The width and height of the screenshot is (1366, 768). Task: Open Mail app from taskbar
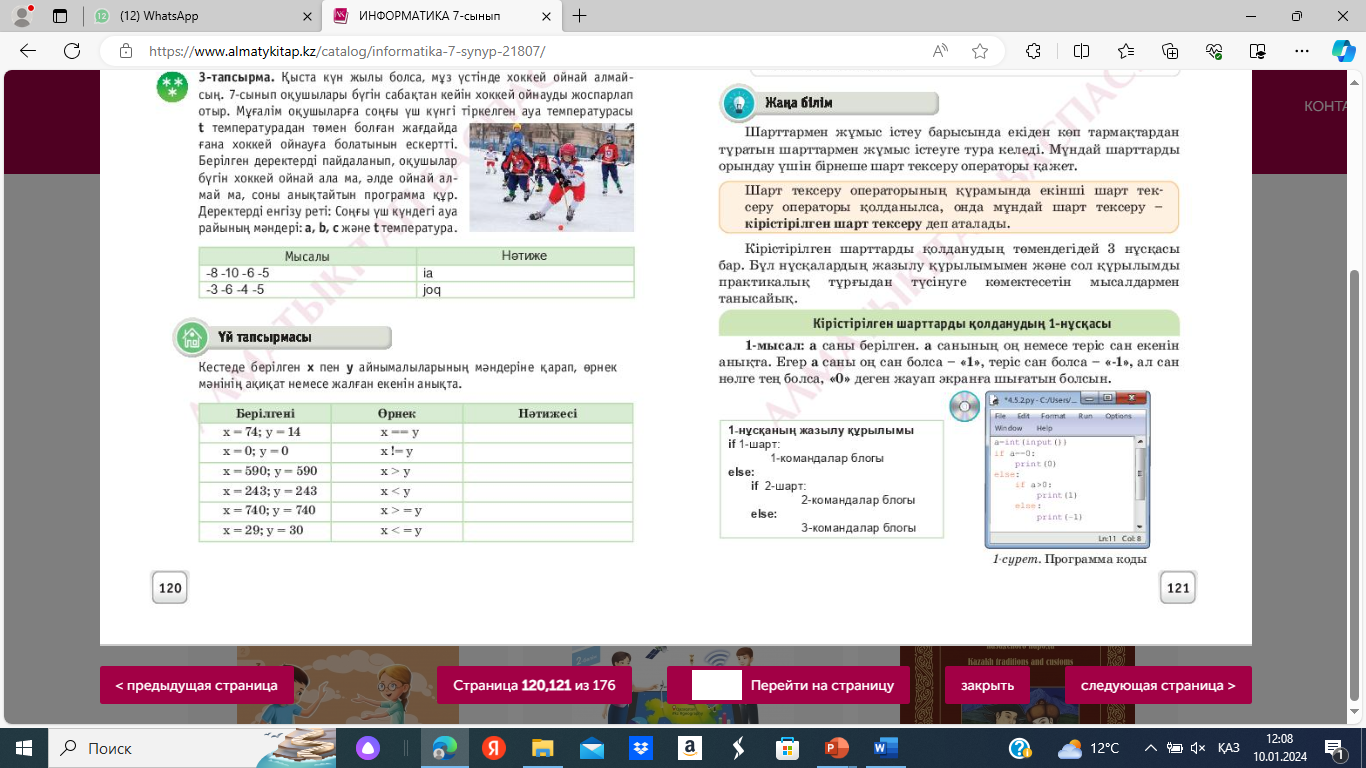click(591, 748)
